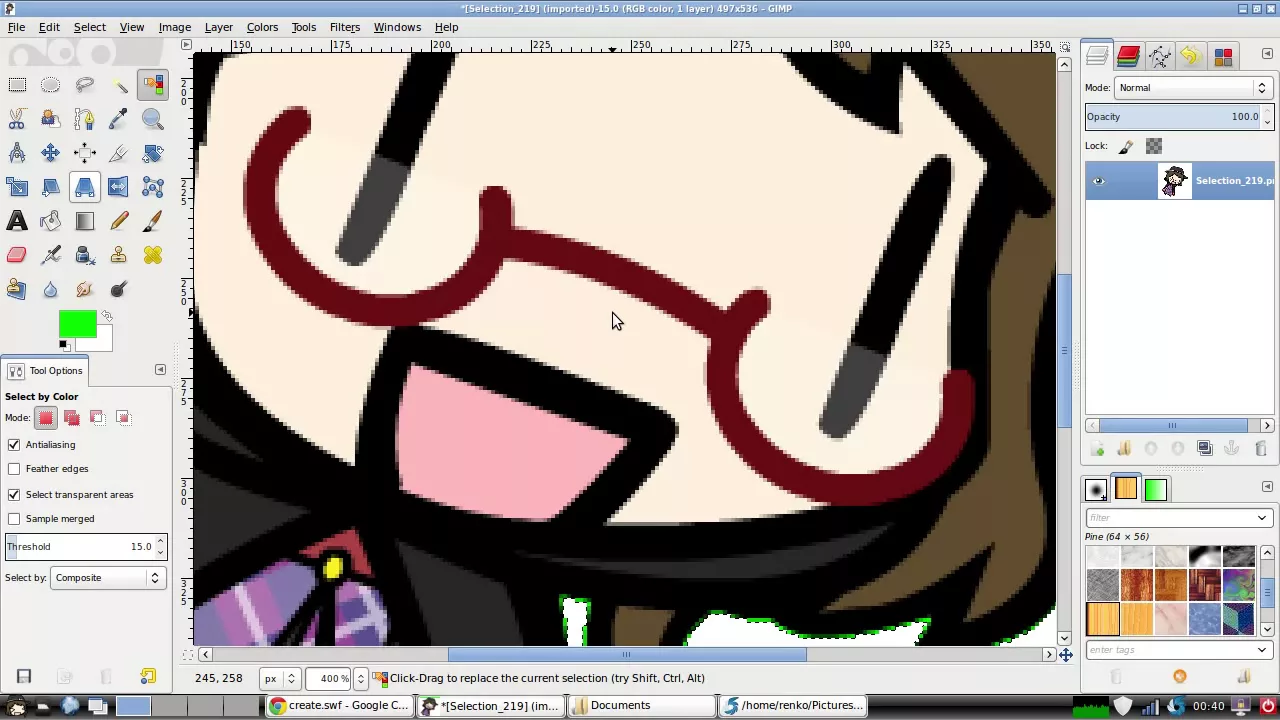Select the Zoom magnifier tool
The image size is (1280, 720).
[x=153, y=119]
